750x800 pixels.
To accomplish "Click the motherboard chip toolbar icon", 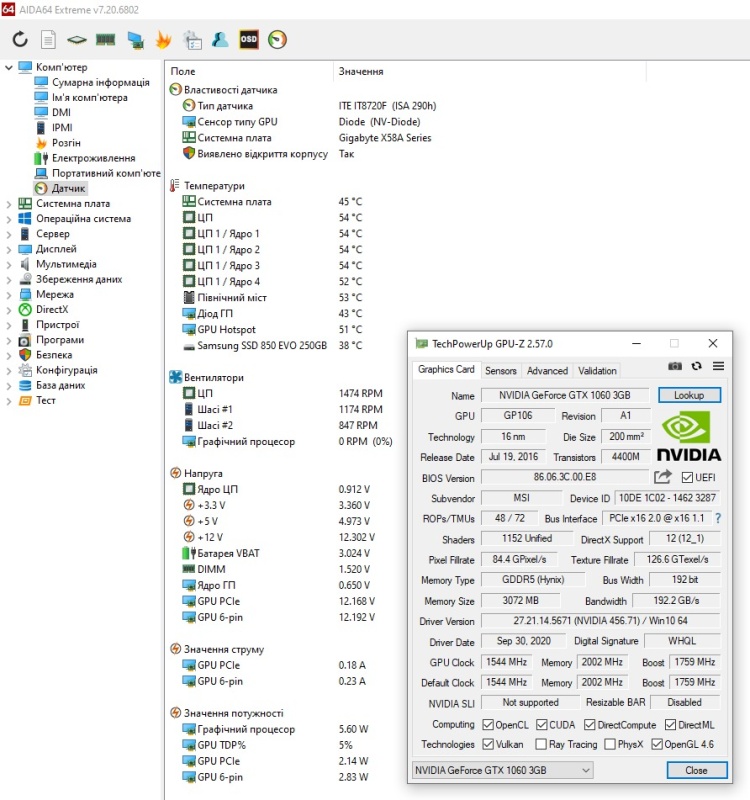I will pos(77,39).
